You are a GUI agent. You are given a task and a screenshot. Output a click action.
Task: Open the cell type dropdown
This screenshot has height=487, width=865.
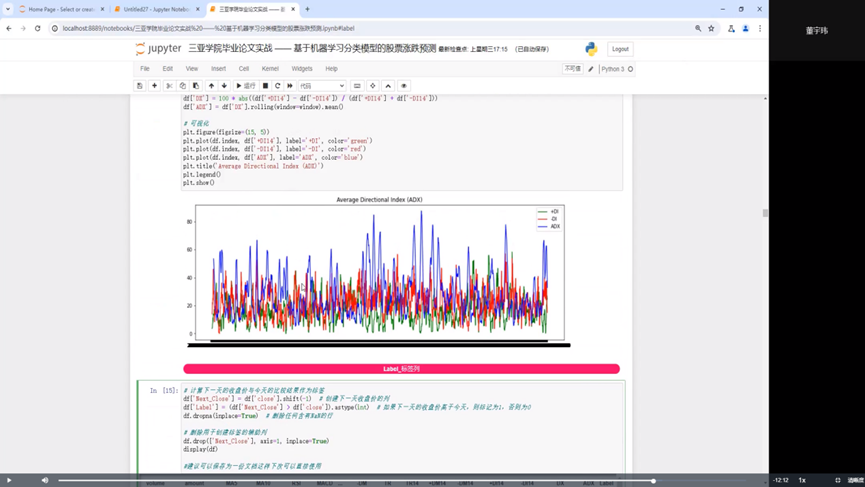tap(322, 86)
